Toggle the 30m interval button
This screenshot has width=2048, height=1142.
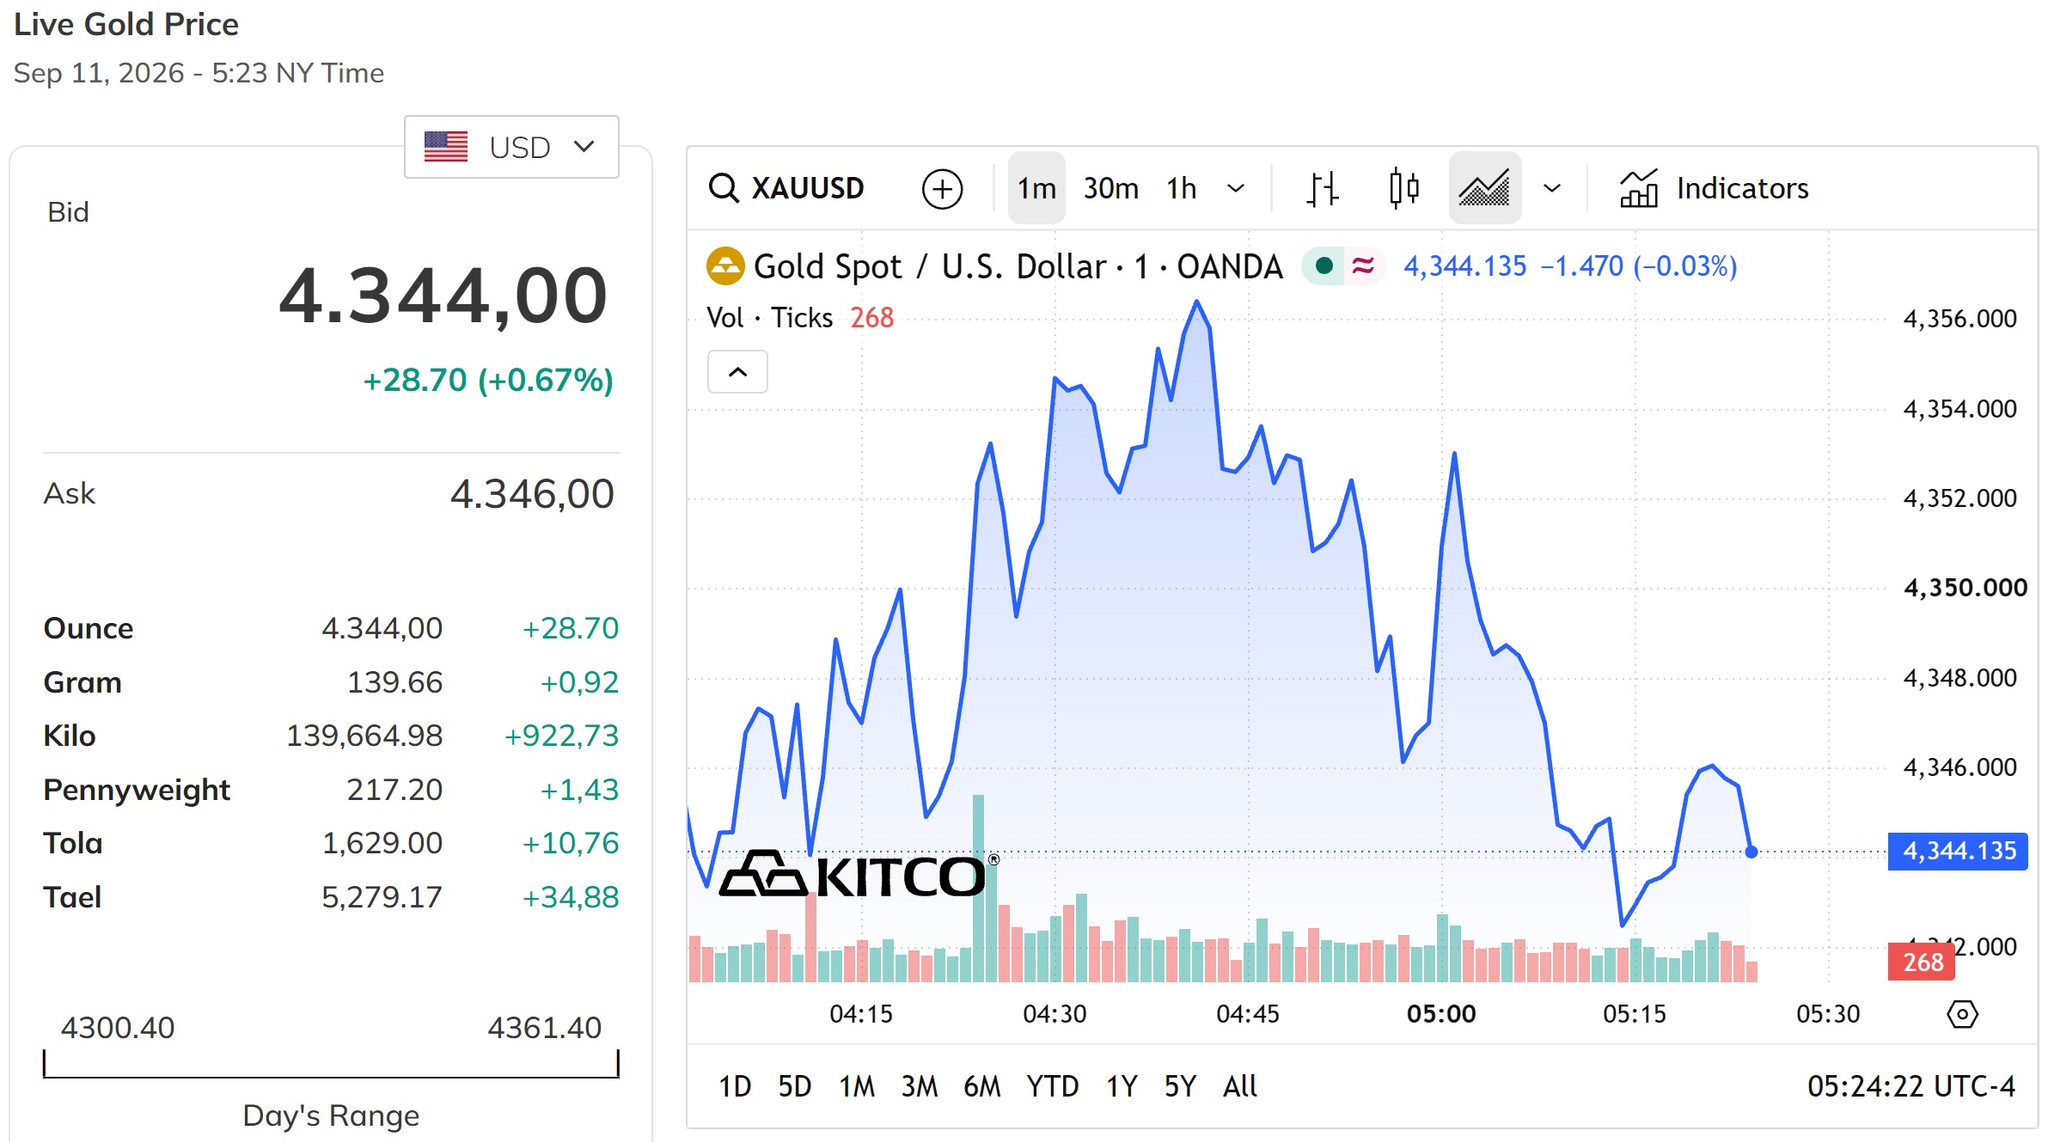pyautogui.click(x=1111, y=188)
